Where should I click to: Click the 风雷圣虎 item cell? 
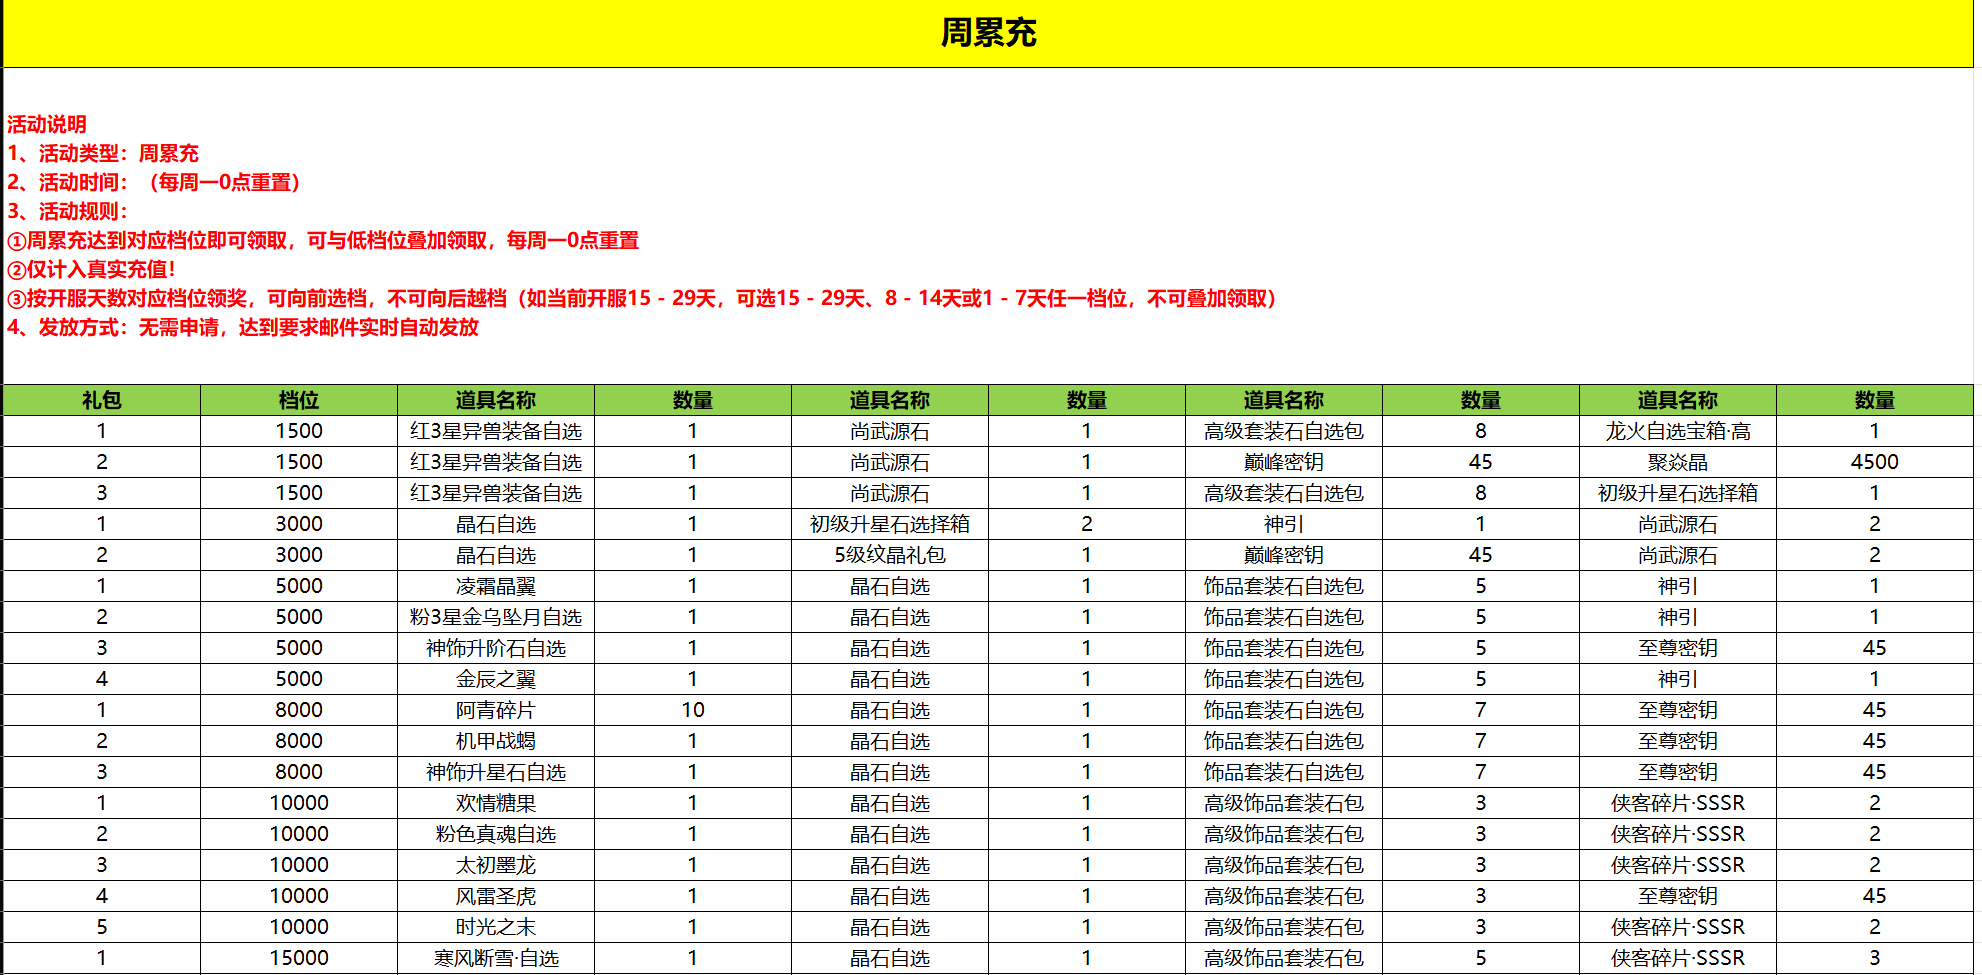click(495, 896)
